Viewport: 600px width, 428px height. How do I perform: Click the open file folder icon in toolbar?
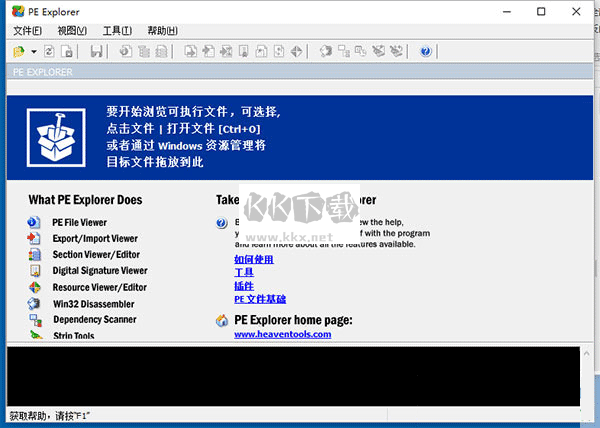19,51
